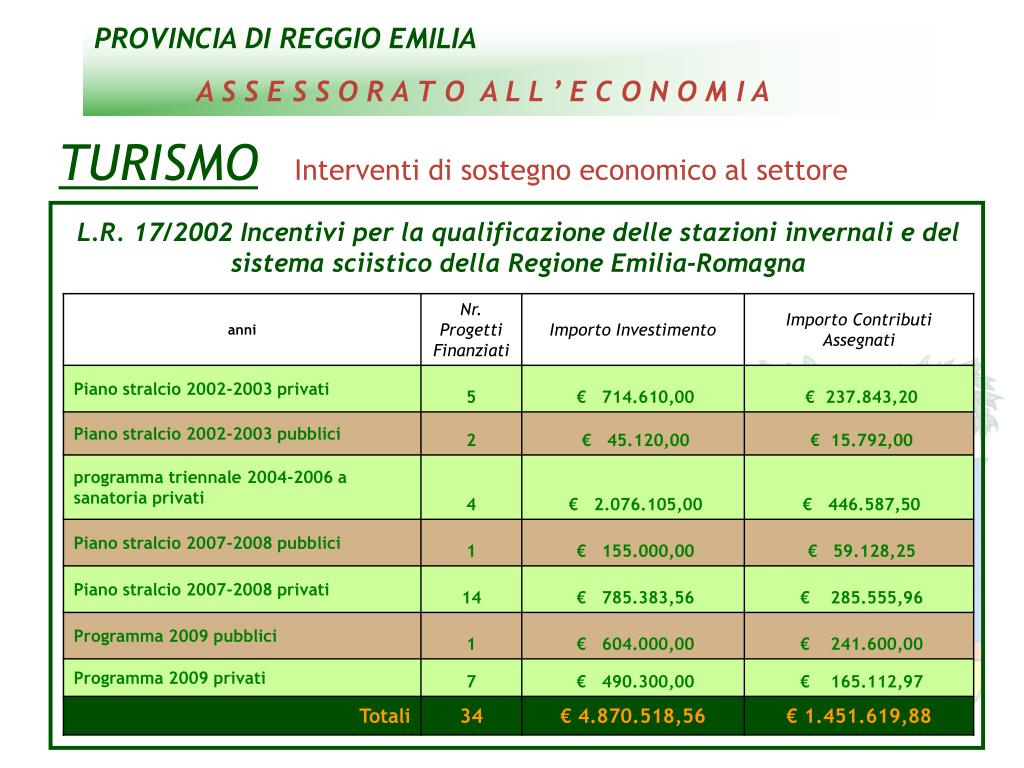Screen dimensions: 1024x768
Task: Click the 'ASSESSORATO ALL'ECONOMIA' heading
Action: tap(484, 91)
